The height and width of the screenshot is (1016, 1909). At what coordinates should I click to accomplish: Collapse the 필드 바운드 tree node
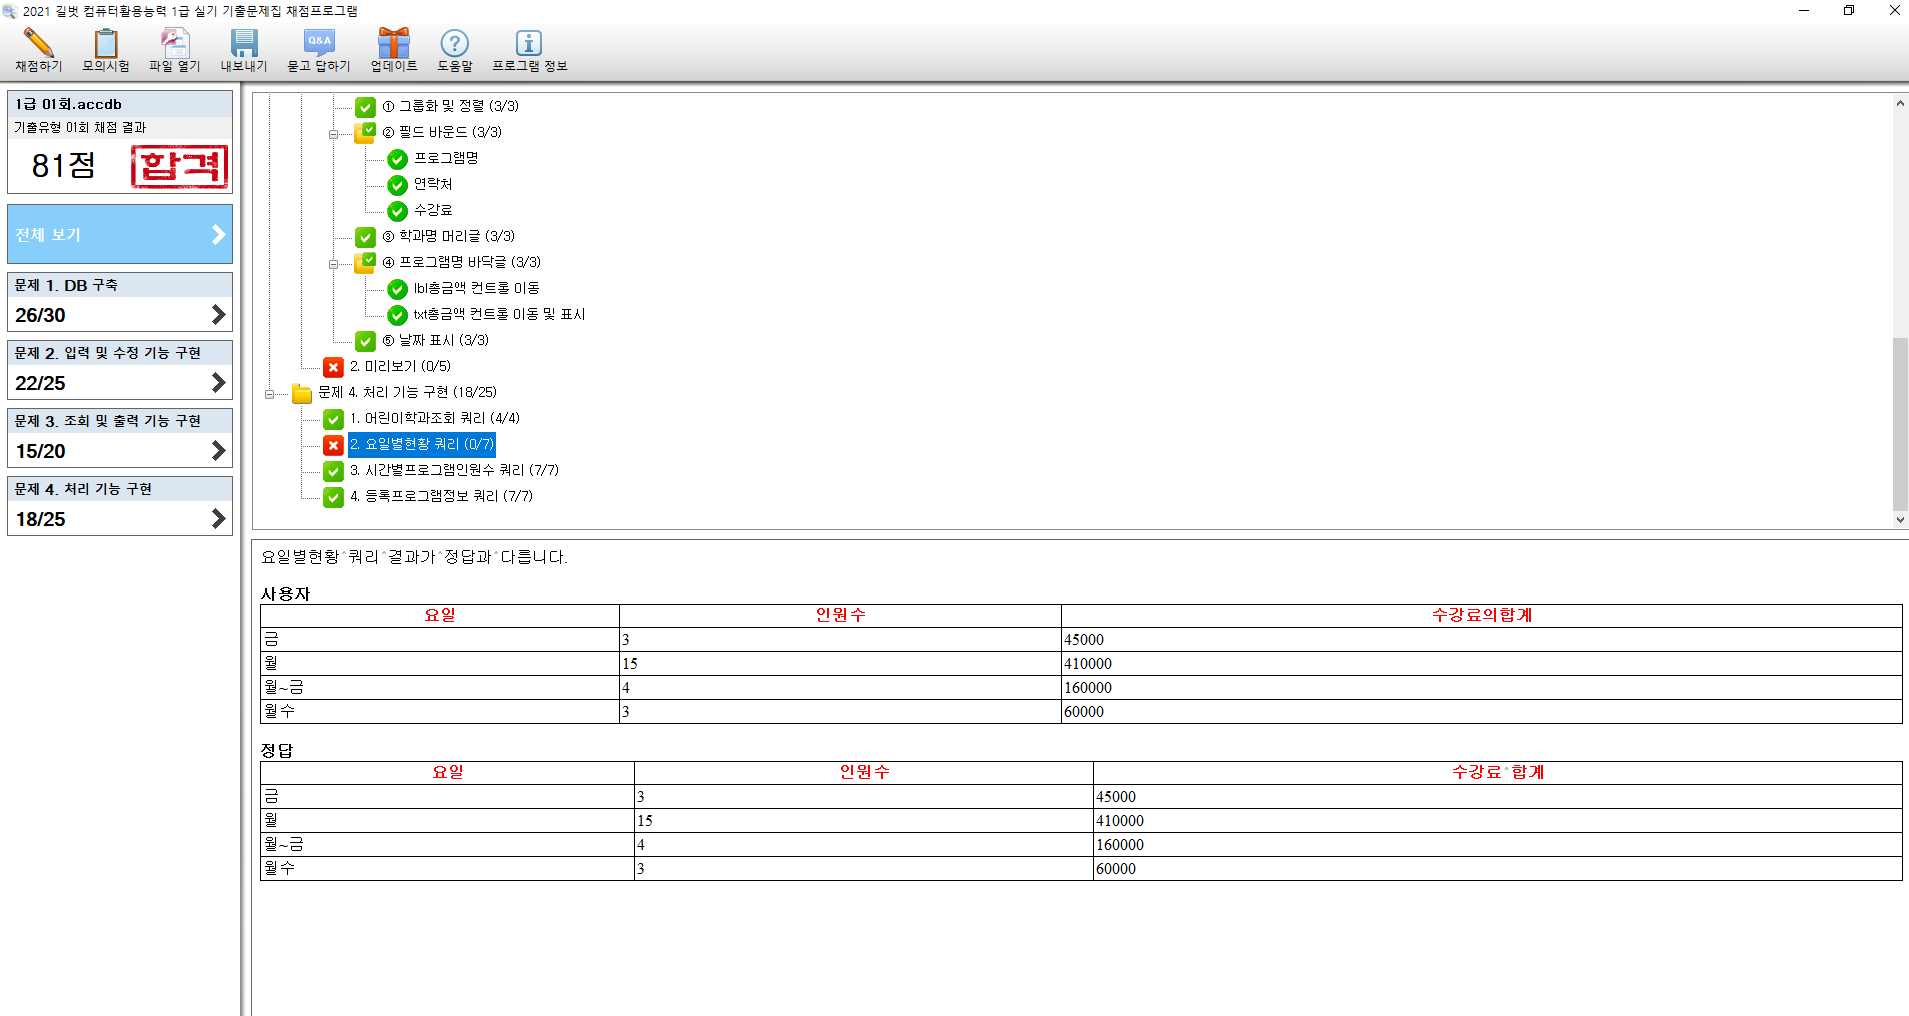pos(334,134)
